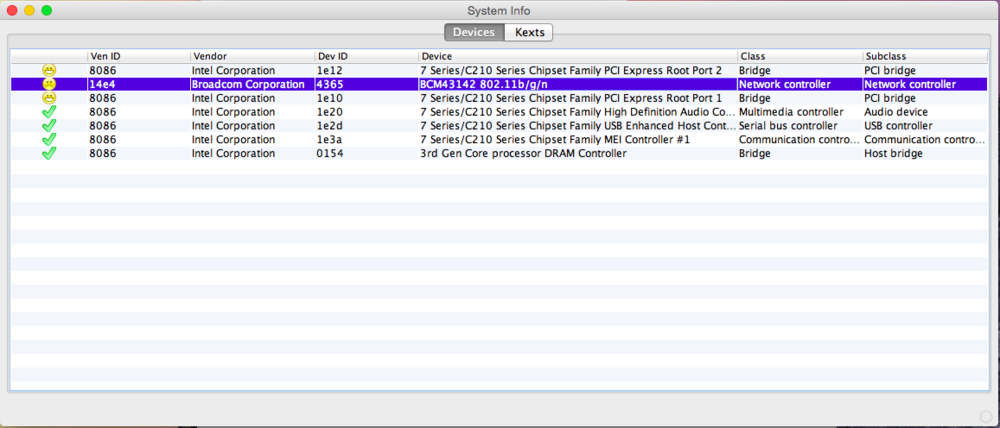Click the green checkmark for DRAM Controller row

(x=49, y=154)
